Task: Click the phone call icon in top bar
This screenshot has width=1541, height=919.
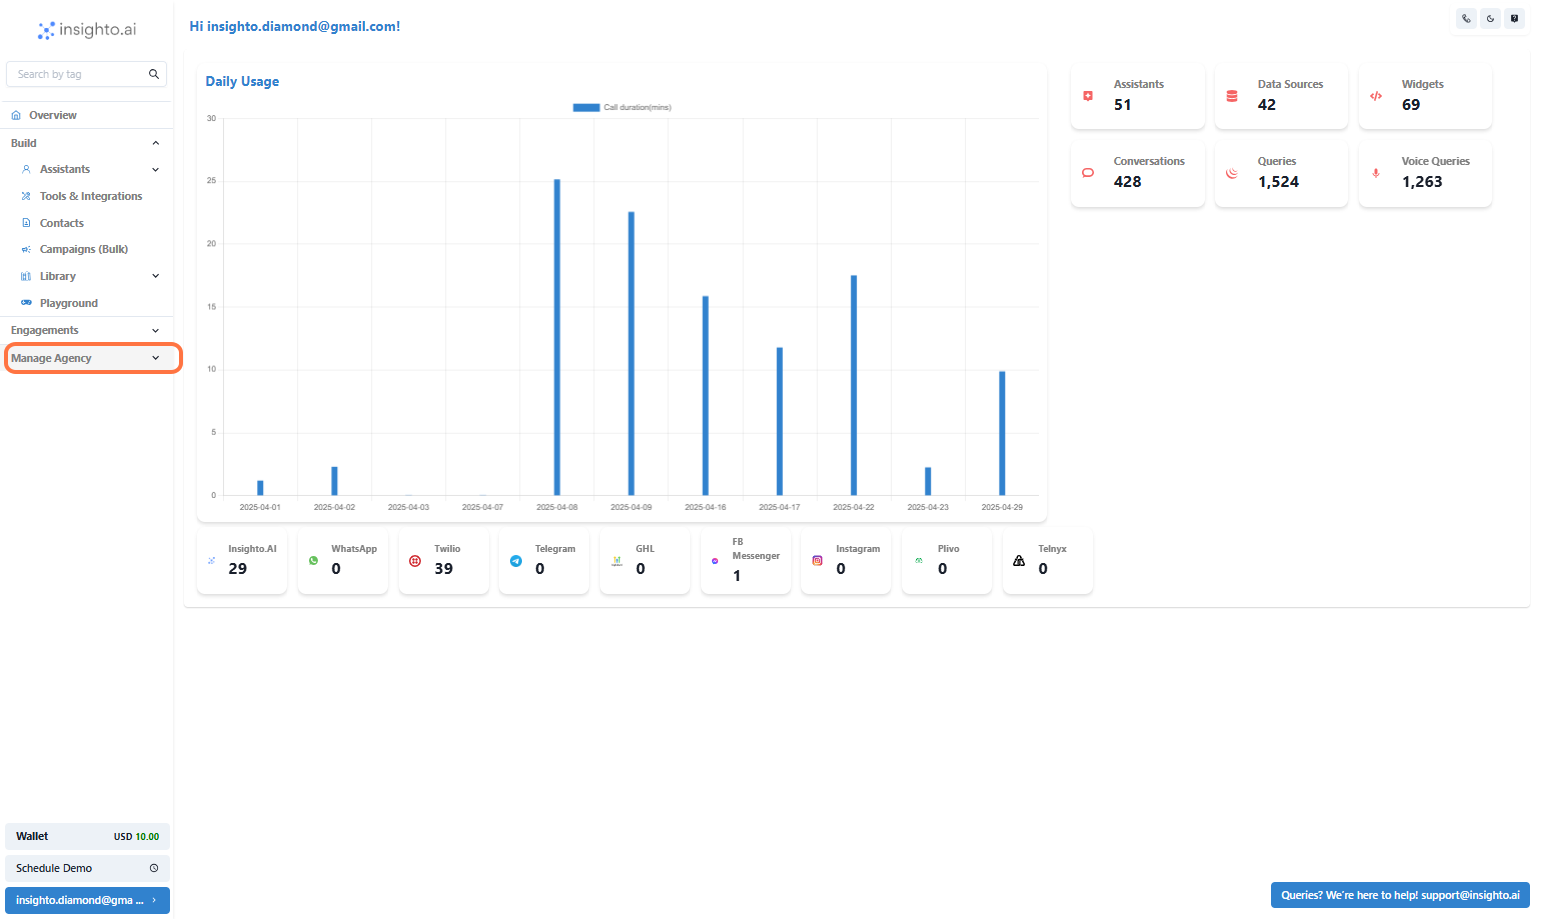Action: click(1466, 18)
